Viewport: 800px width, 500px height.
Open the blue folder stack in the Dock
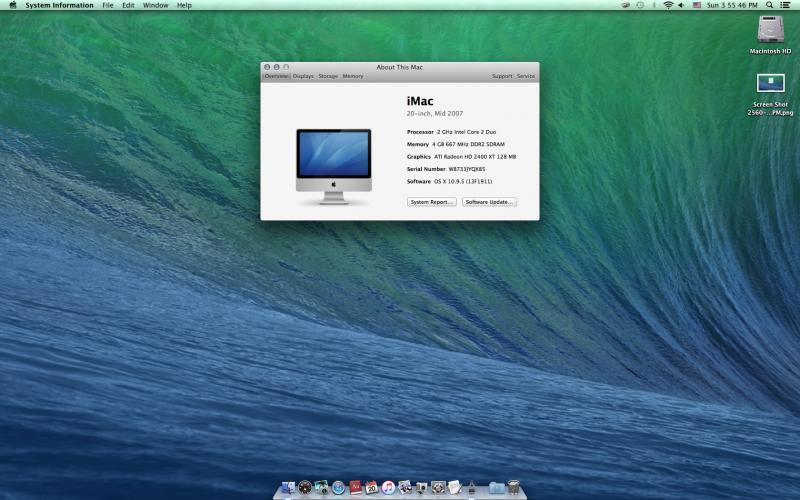497,487
